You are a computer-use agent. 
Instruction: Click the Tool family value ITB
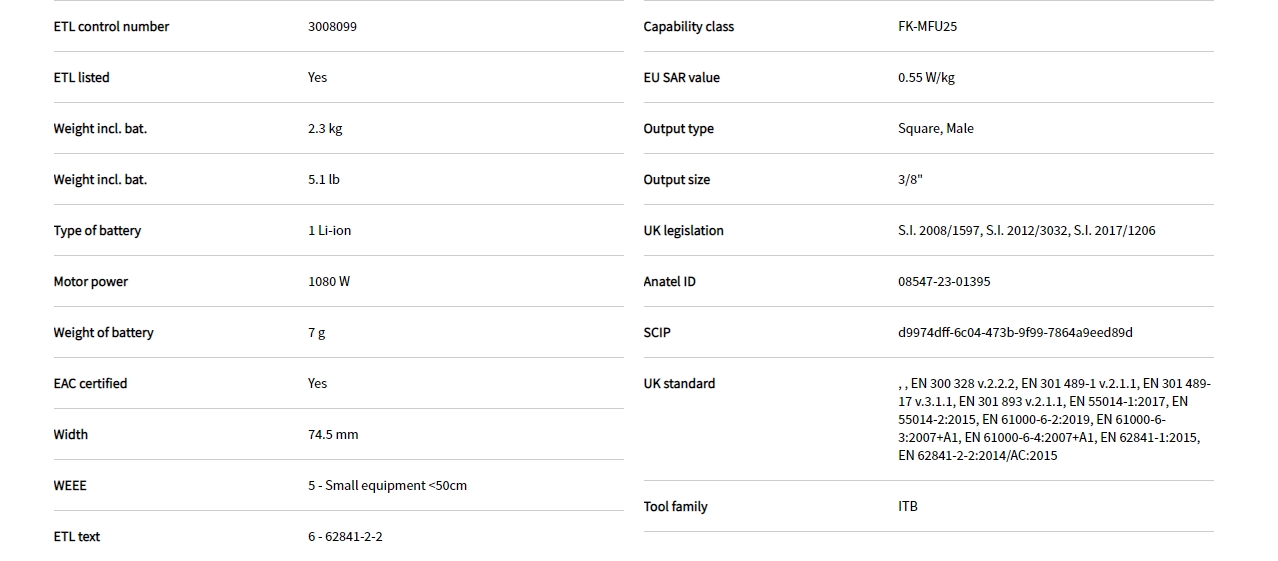click(907, 507)
